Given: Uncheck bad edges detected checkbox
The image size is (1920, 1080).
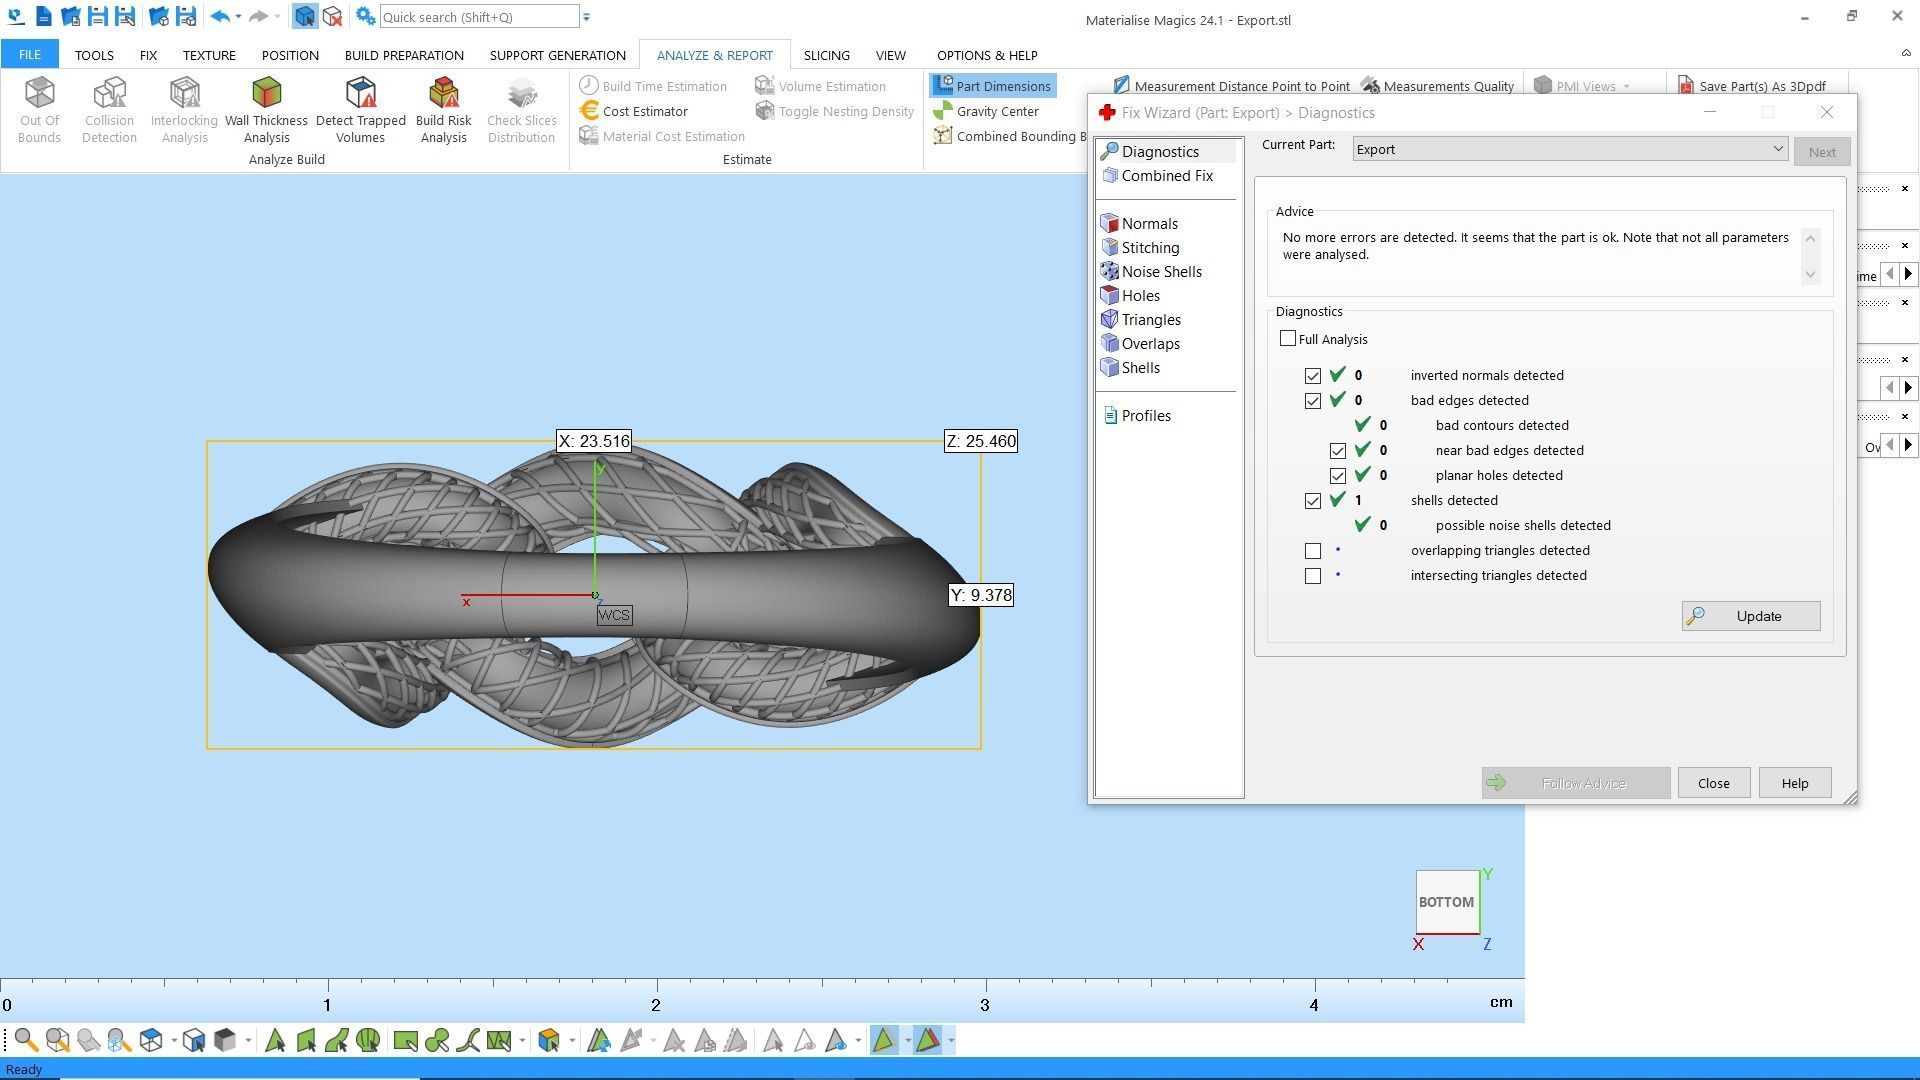Looking at the screenshot, I should [1313, 401].
